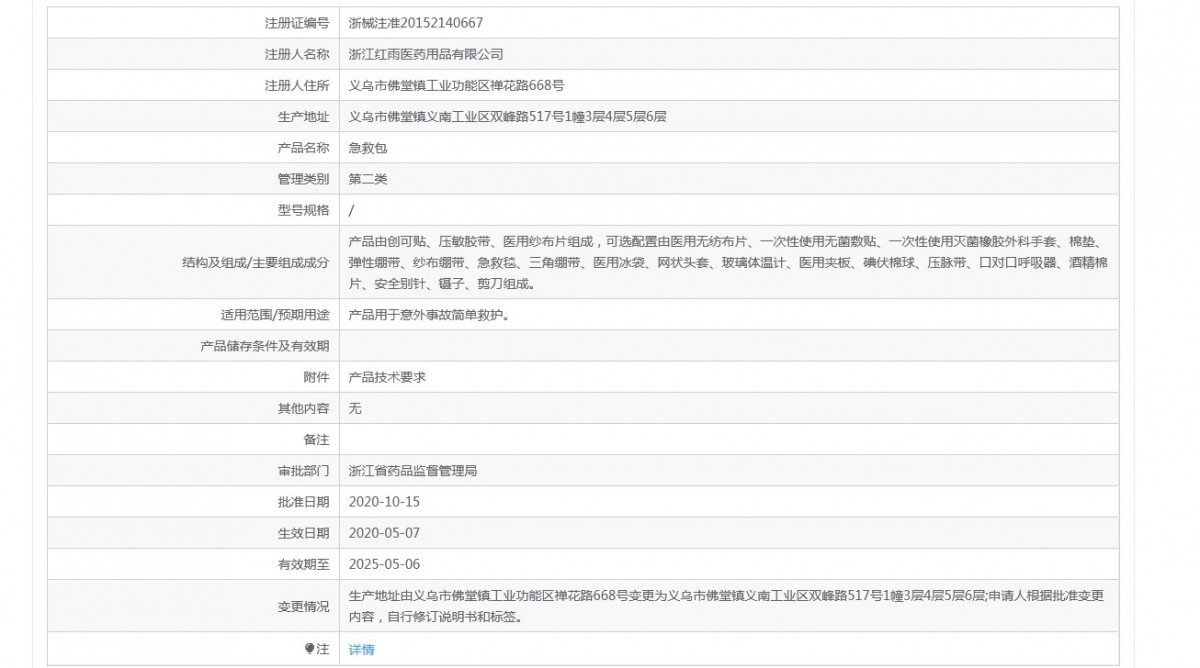Click the 产品储存条件及有效期 row label
The height and width of the screenshot is (668, 1200).
click(264, 346)
